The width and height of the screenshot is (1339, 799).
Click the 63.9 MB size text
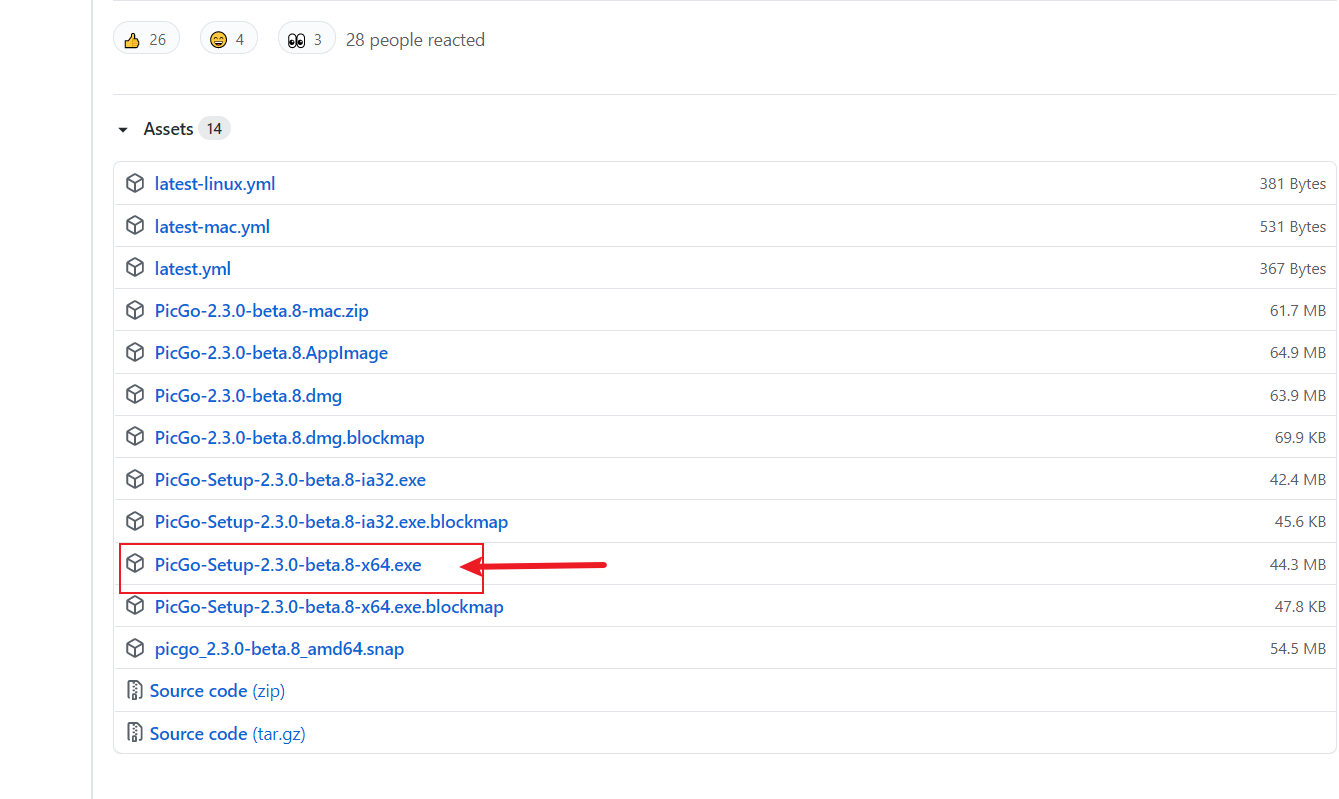(1298, 396)
